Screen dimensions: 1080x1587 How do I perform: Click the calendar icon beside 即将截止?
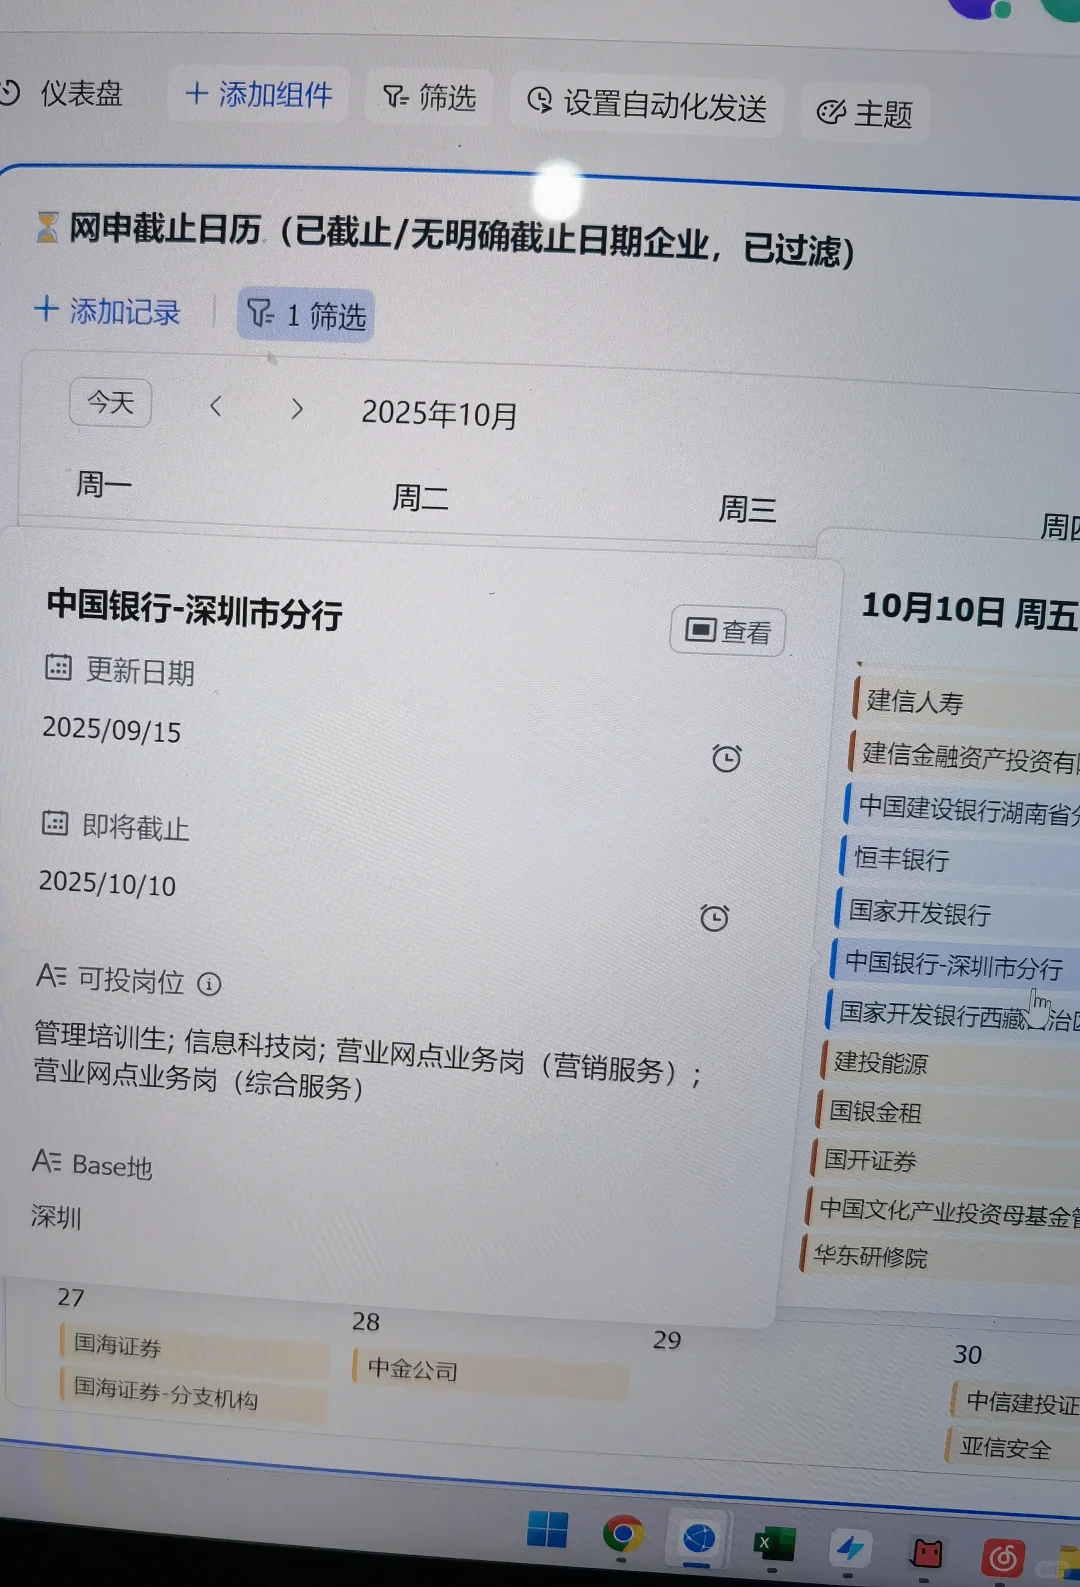(54, 823)
